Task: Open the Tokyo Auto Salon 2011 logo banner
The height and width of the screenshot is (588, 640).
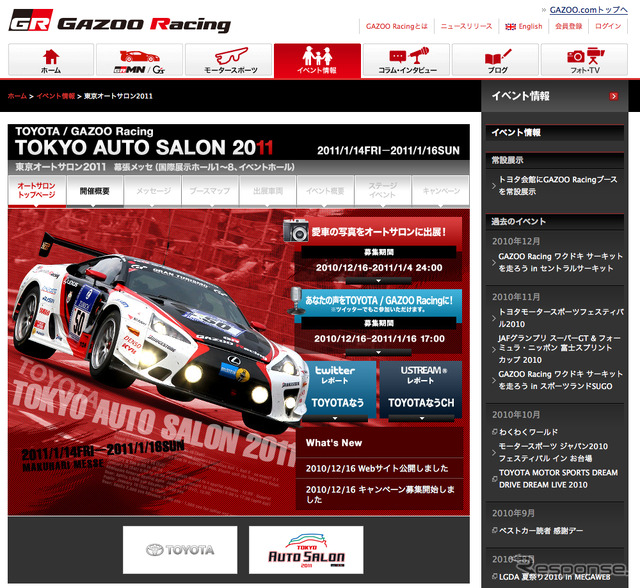Action: [x=306, y=550]
